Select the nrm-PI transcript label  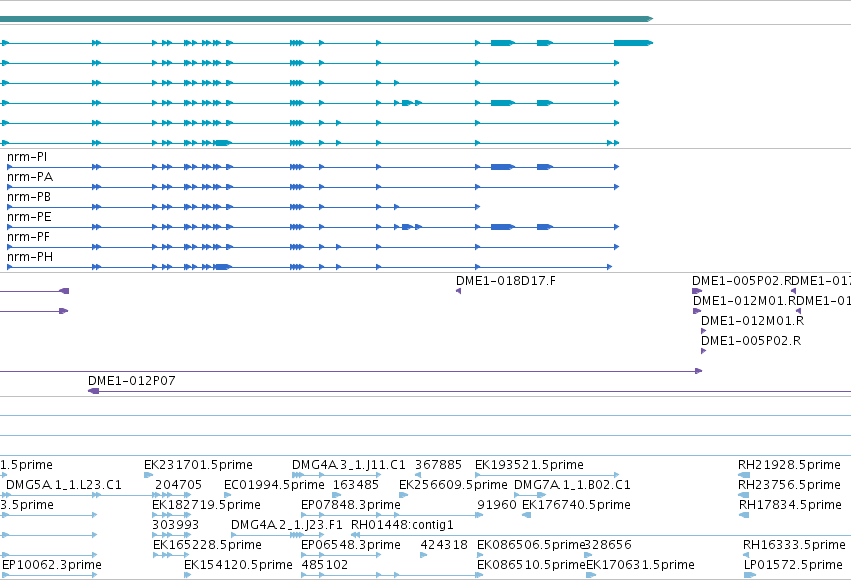27,157
